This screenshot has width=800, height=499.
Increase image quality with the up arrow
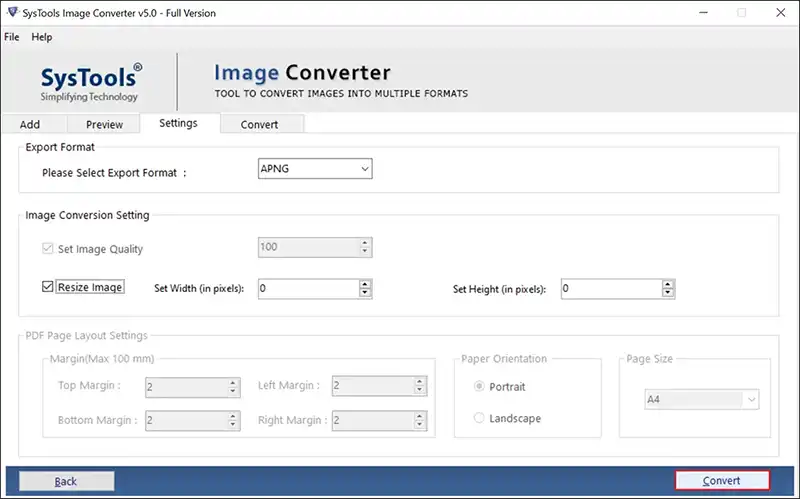tap(365, 243)
